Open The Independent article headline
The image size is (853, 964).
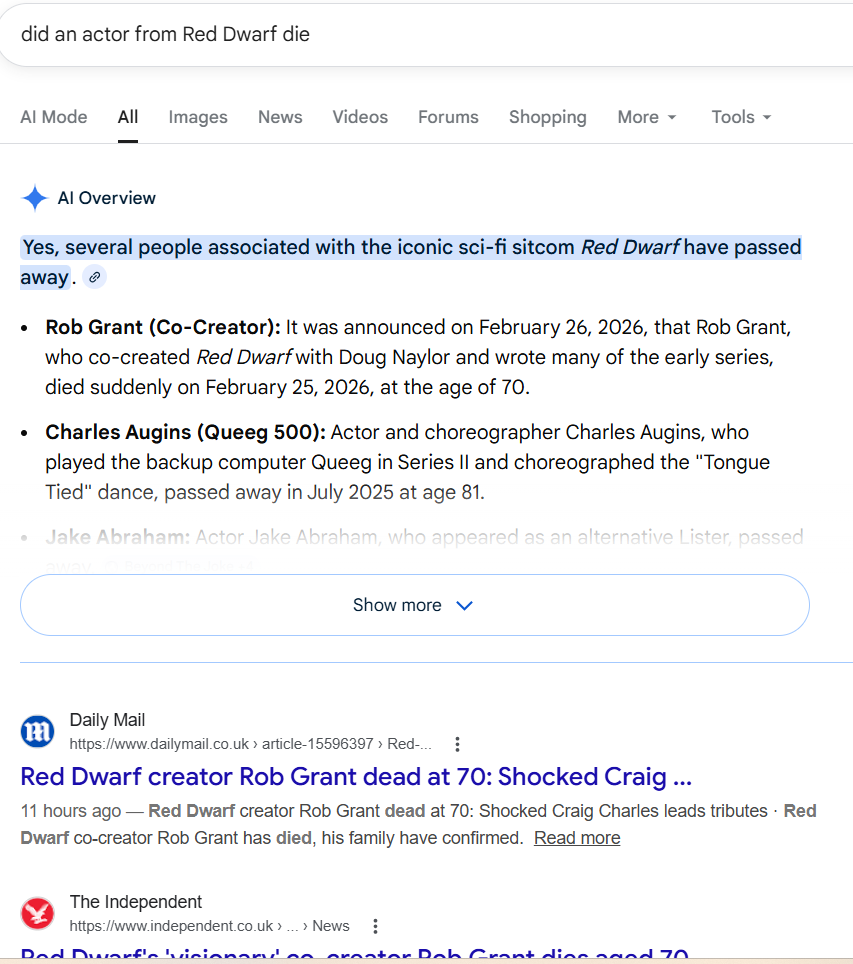(x=354, y=955)
